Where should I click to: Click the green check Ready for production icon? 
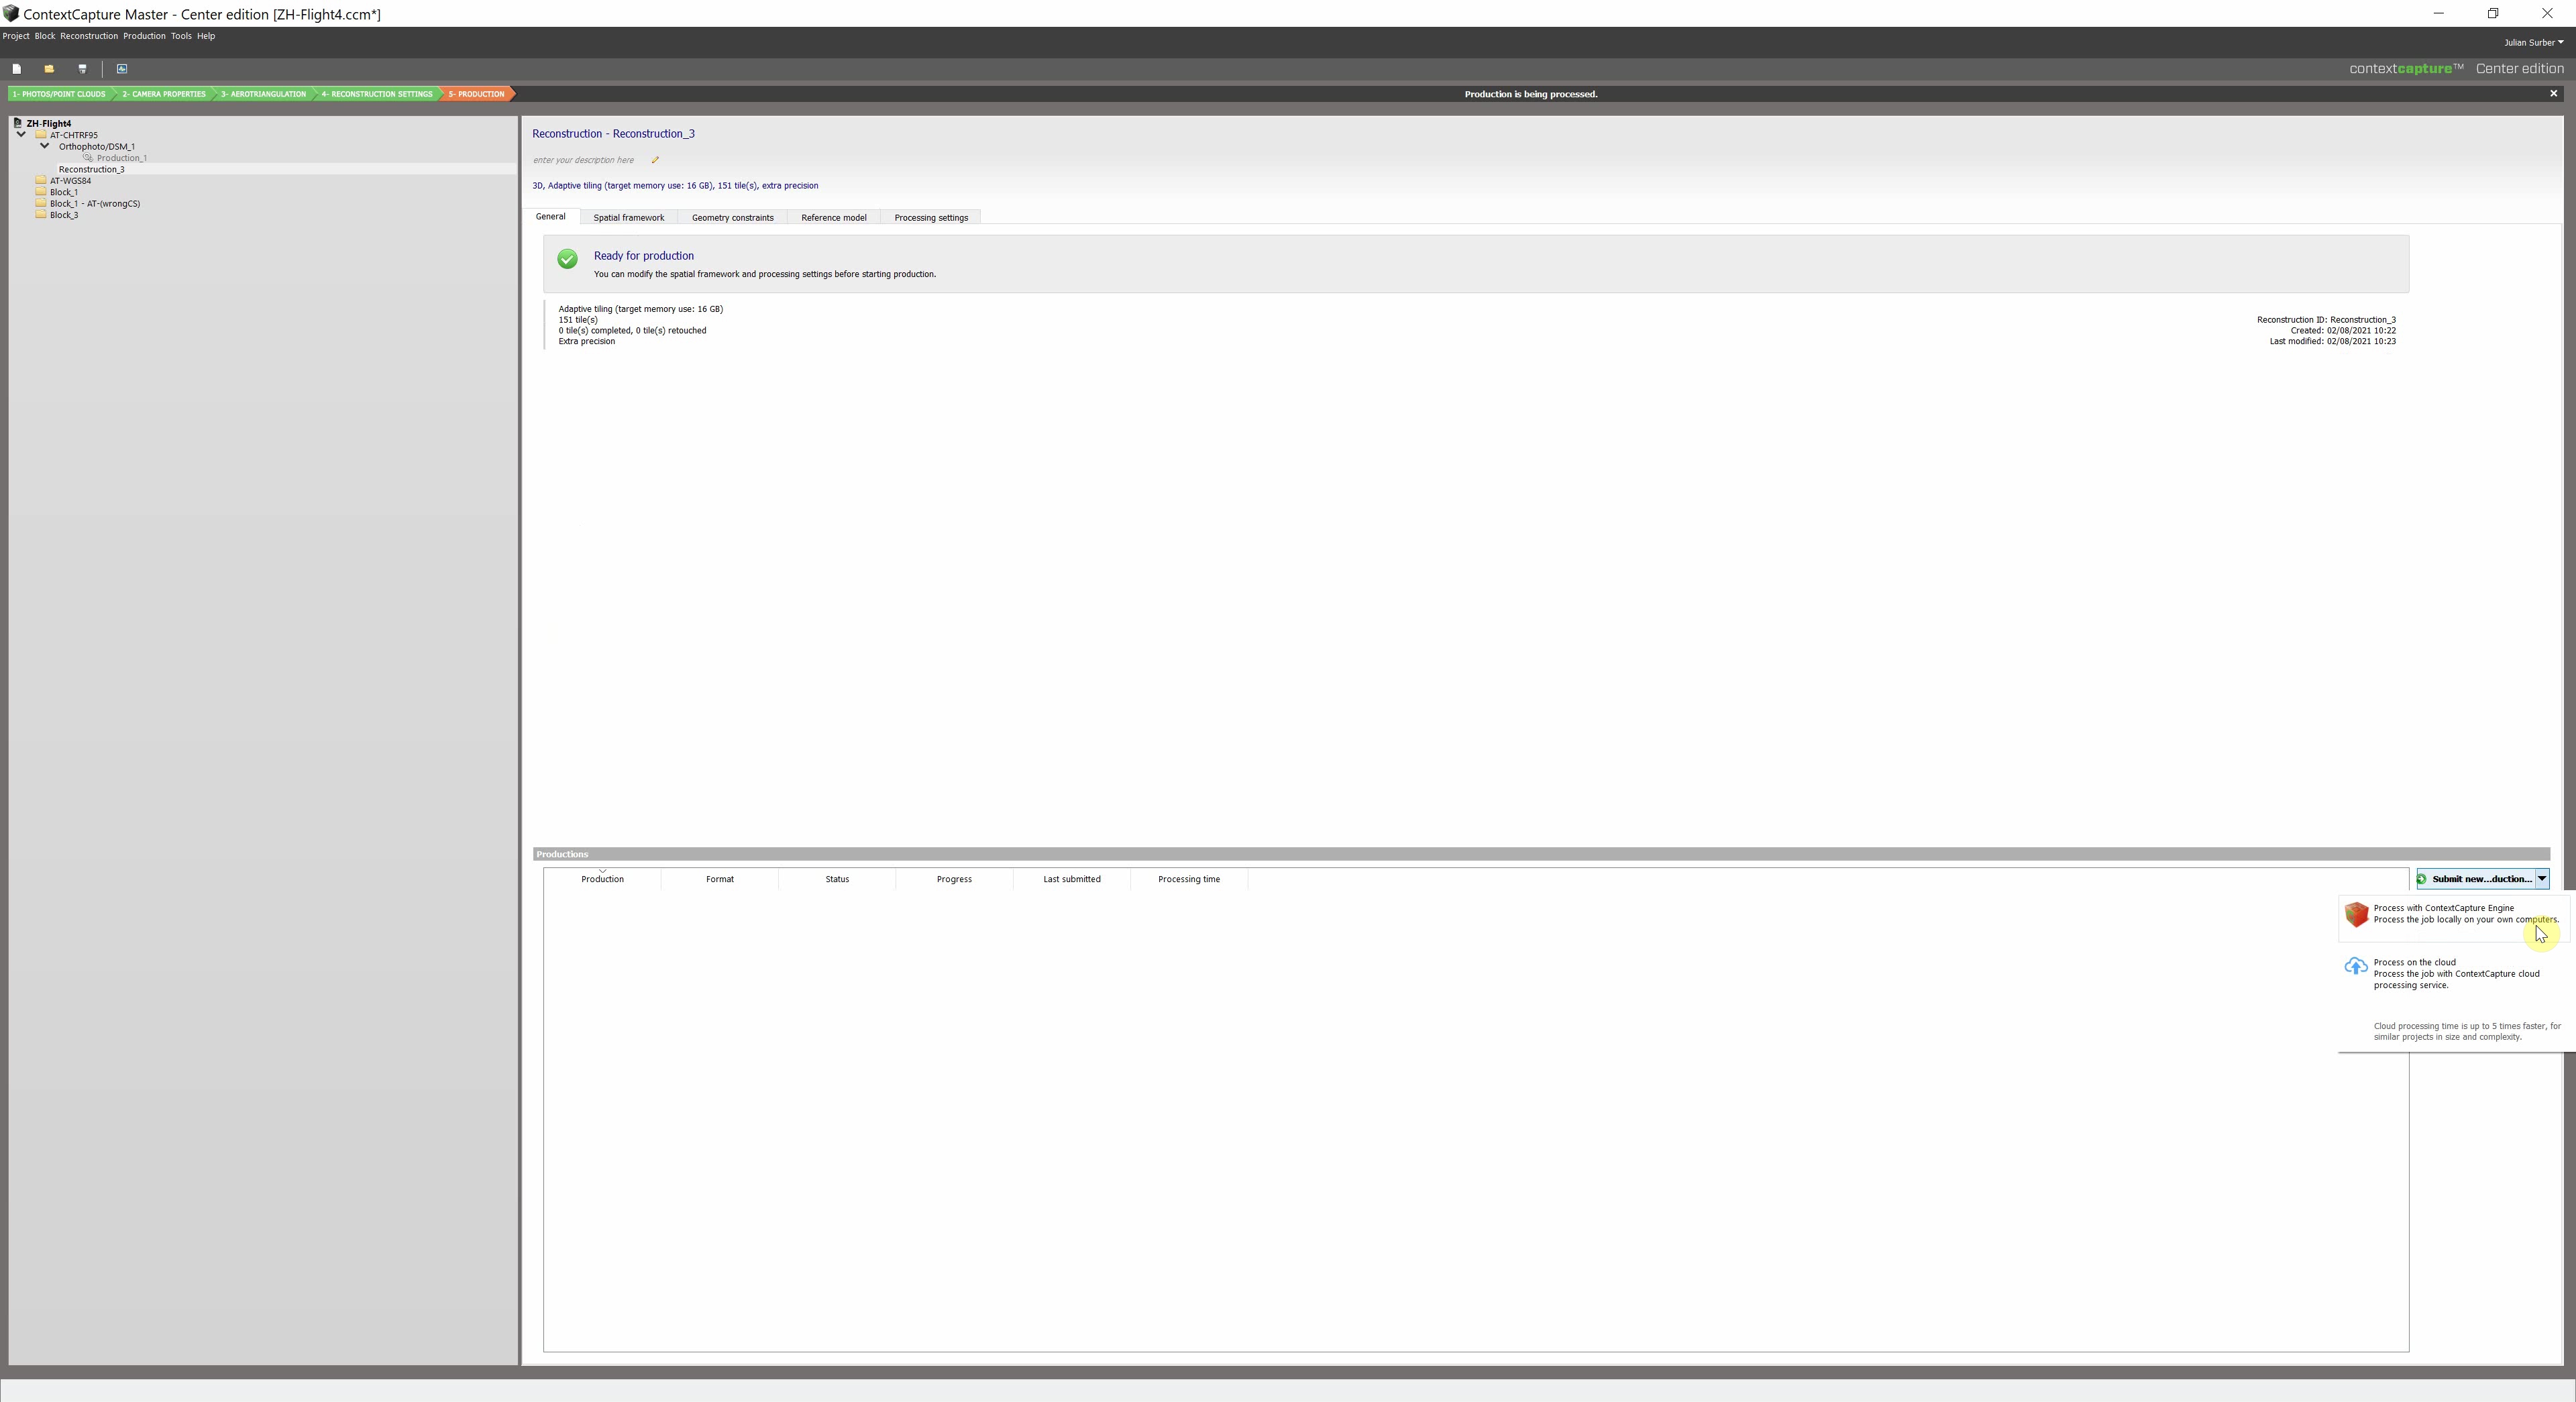click(567, 259)
